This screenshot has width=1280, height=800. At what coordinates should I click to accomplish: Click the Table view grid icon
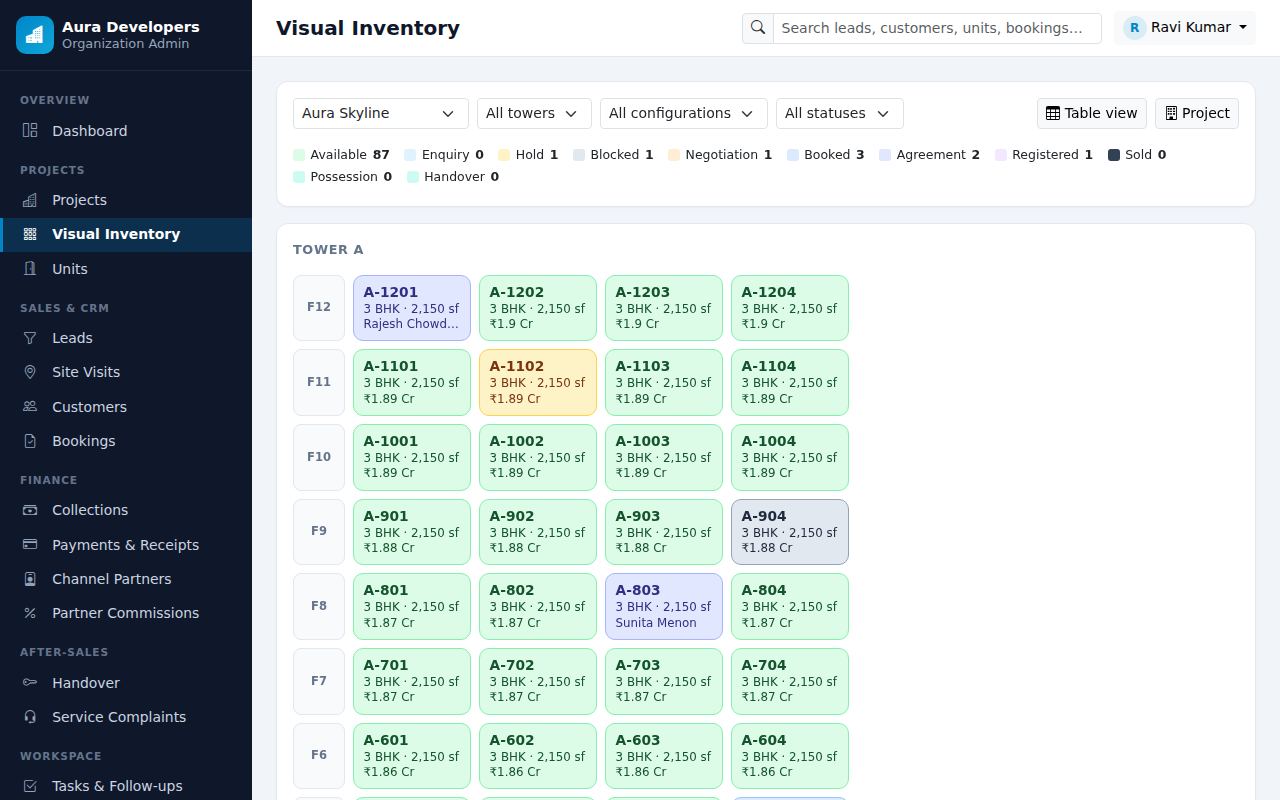pyautogui.click(x=1053, y=113)
